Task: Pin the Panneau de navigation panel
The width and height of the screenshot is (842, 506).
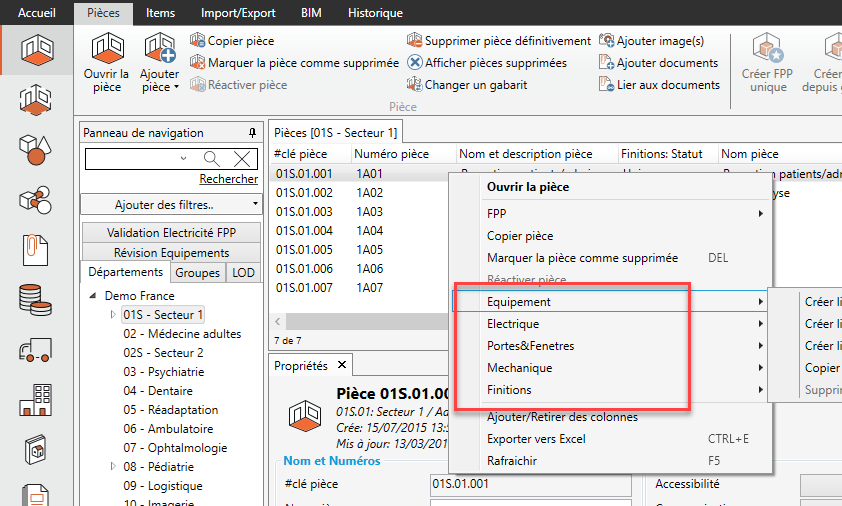Action: 252,133
